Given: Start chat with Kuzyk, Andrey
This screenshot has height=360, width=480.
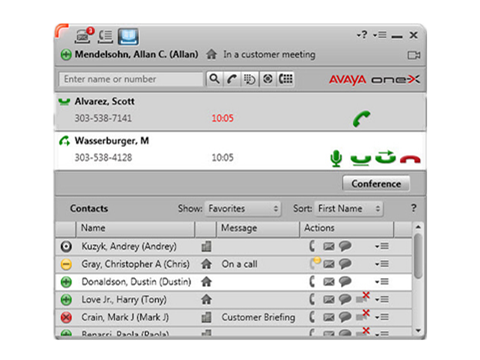Looking at the screenshot, I should (345, 246).
